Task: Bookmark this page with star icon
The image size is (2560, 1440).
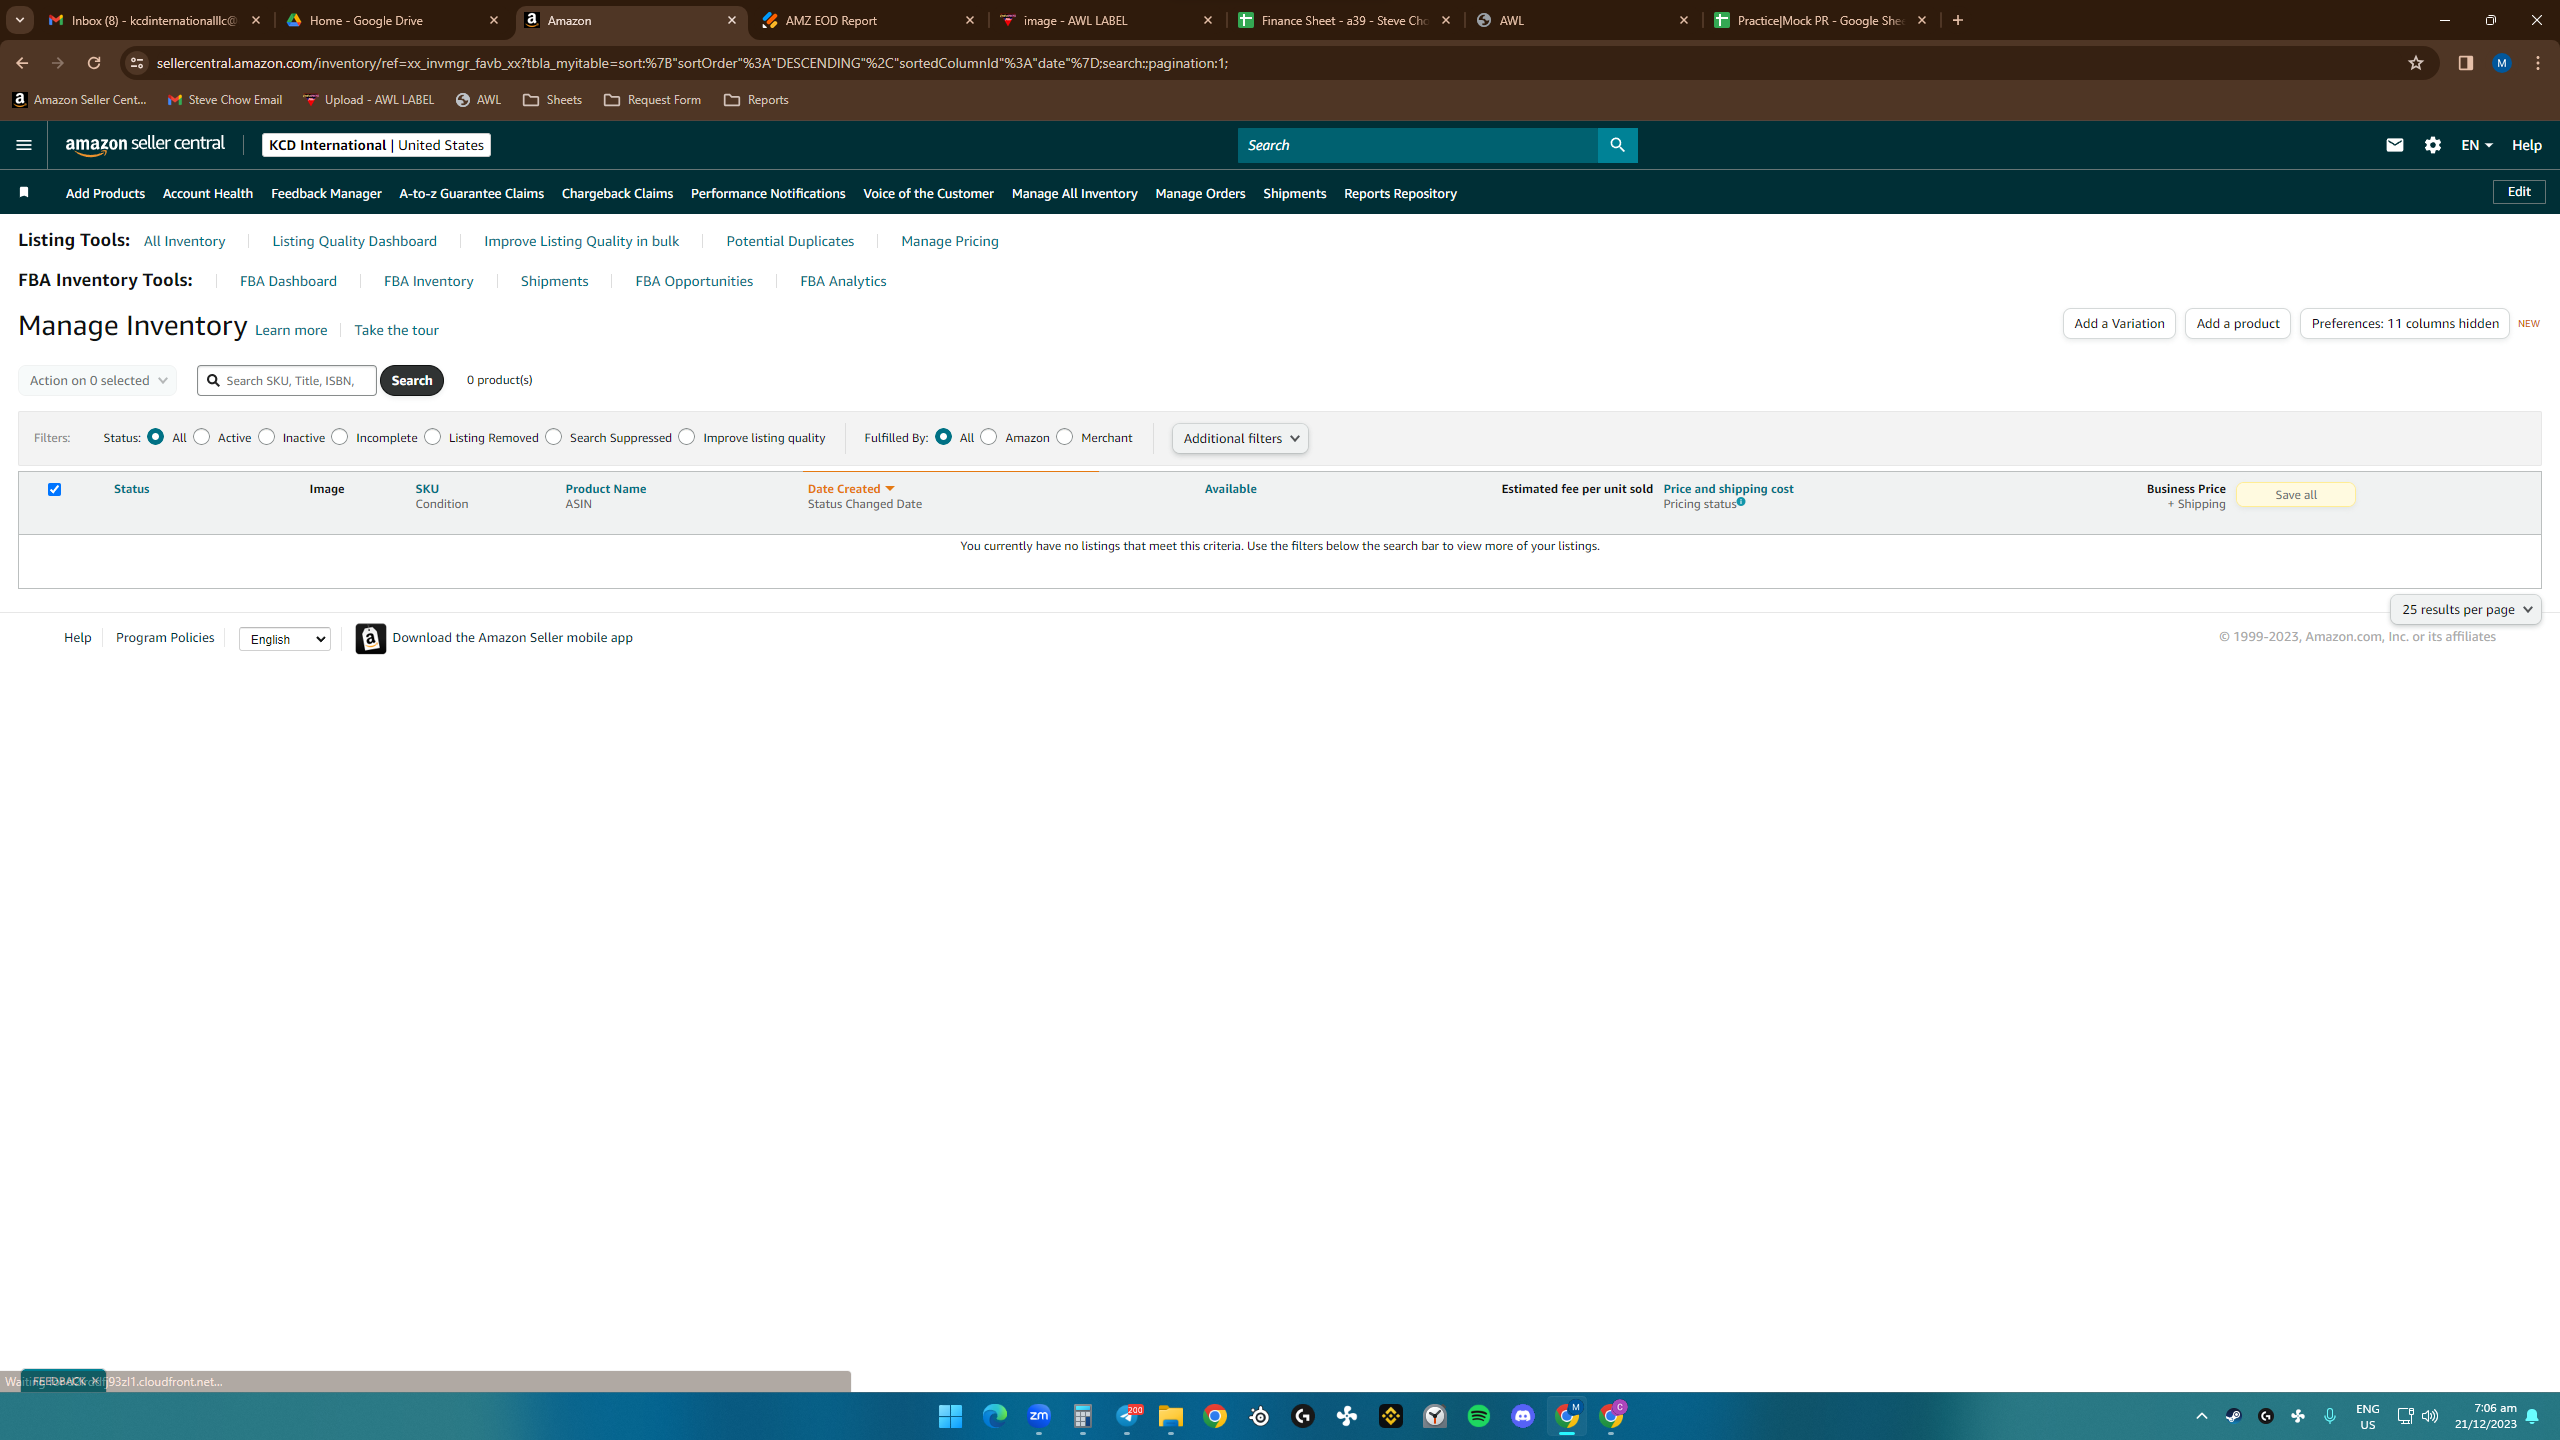Action: (2416, 63)
